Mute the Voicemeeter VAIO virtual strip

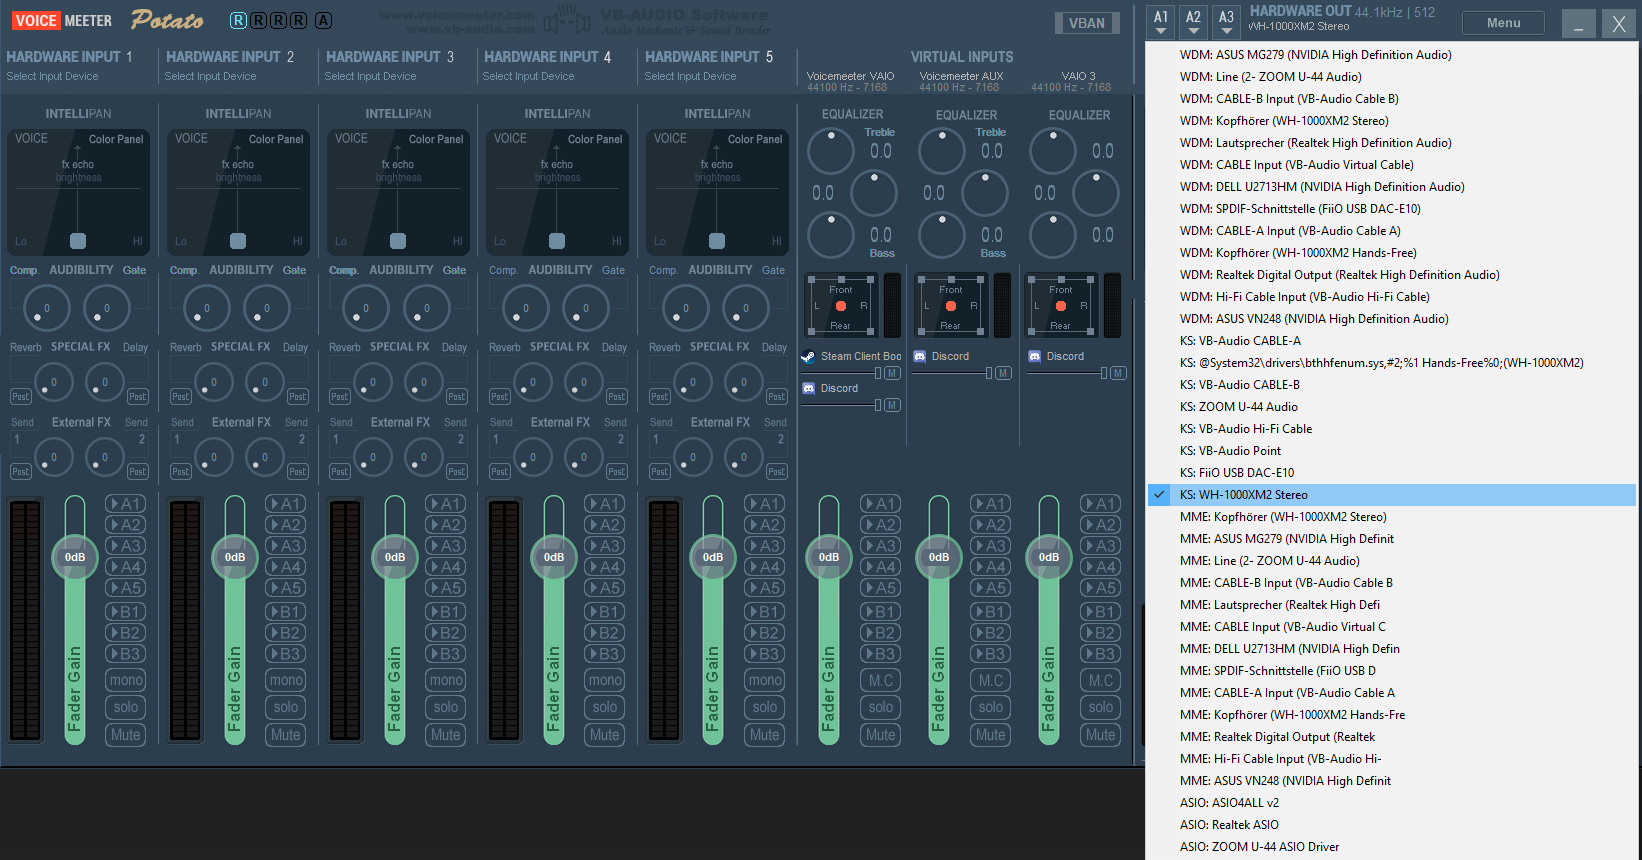point(881,734)
